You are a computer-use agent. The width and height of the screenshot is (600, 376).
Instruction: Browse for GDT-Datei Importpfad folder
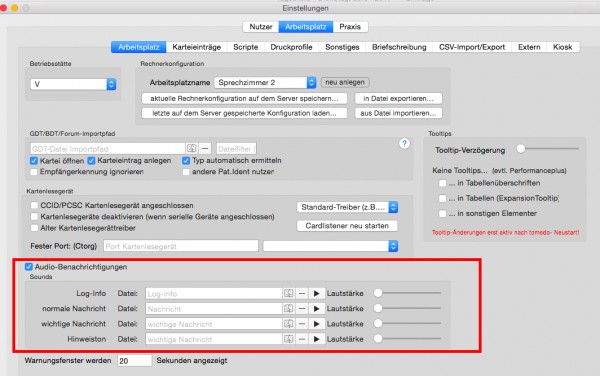(192, 148)
